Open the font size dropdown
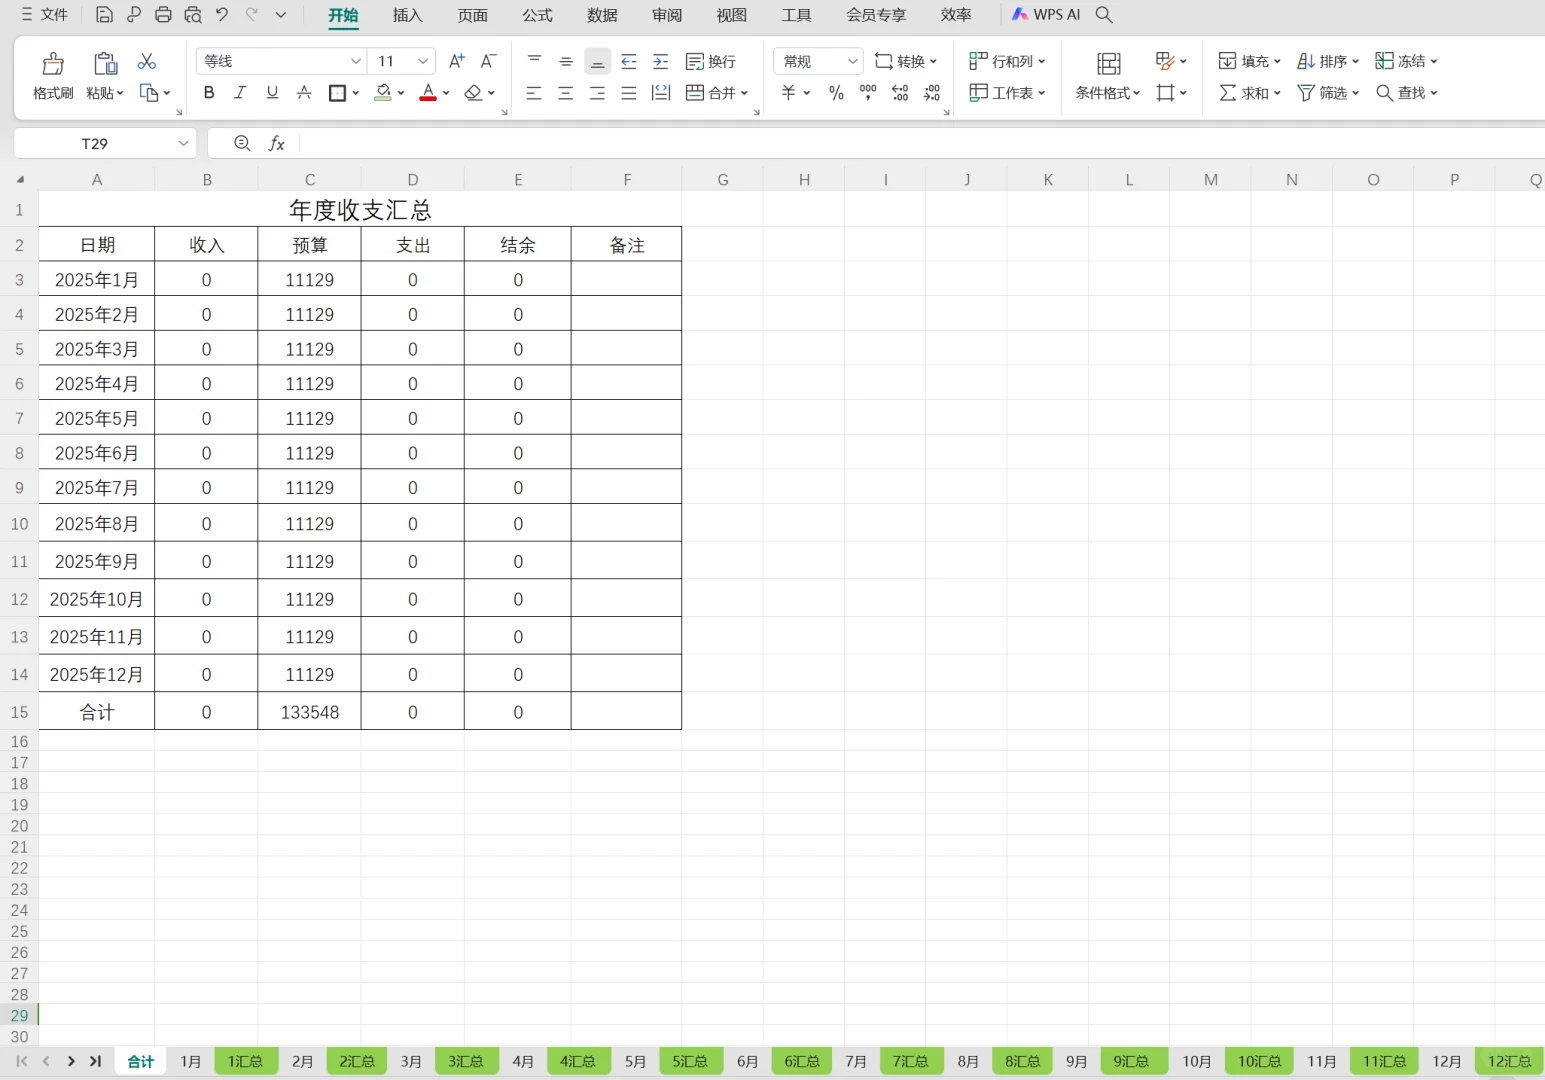Viewport: 1545px width, 1080px height. (424, 61)
